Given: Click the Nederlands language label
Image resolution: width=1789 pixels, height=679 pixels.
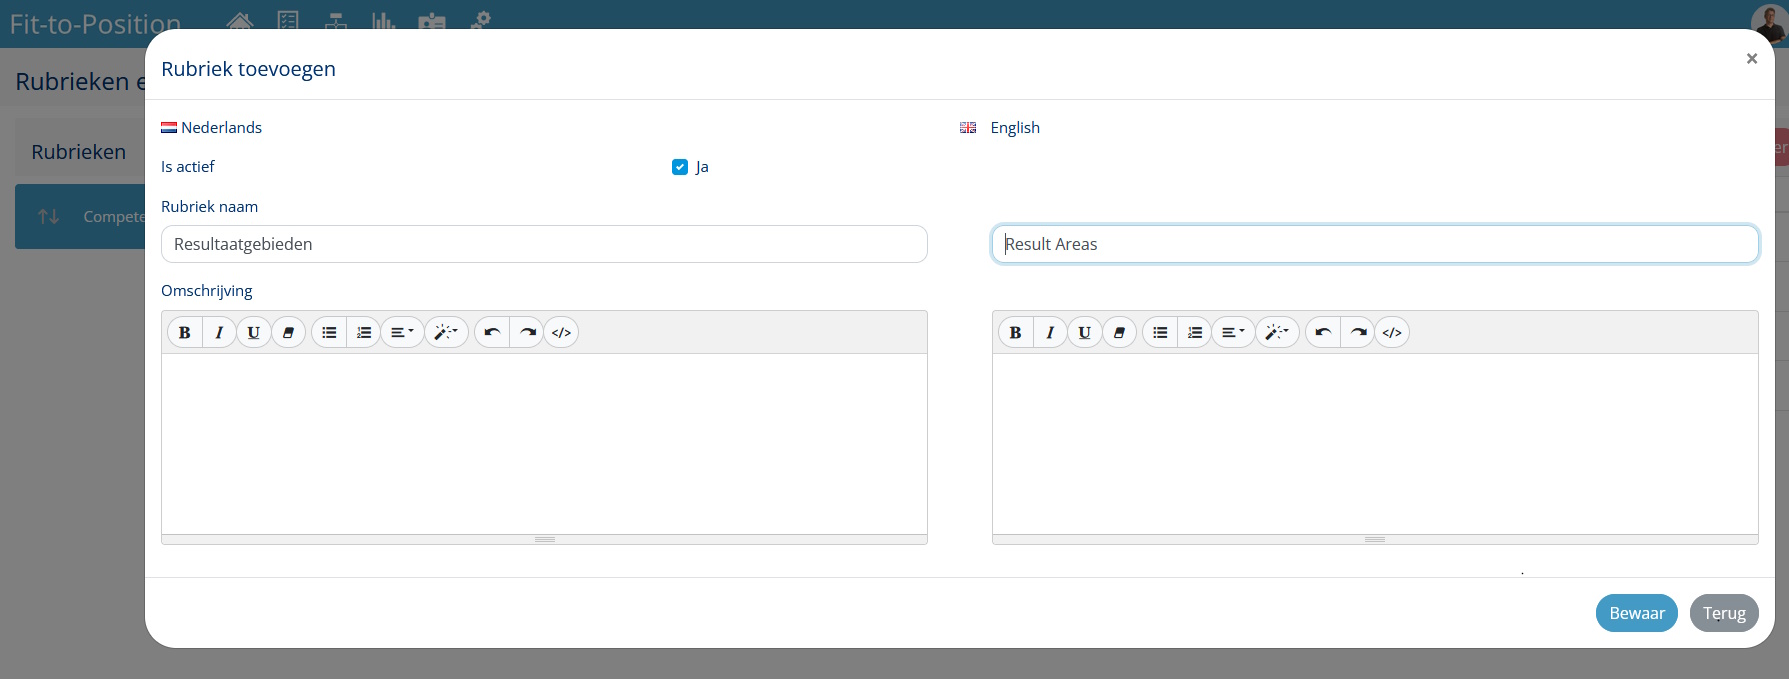Looking at the screenshot, I should [221, 128].
